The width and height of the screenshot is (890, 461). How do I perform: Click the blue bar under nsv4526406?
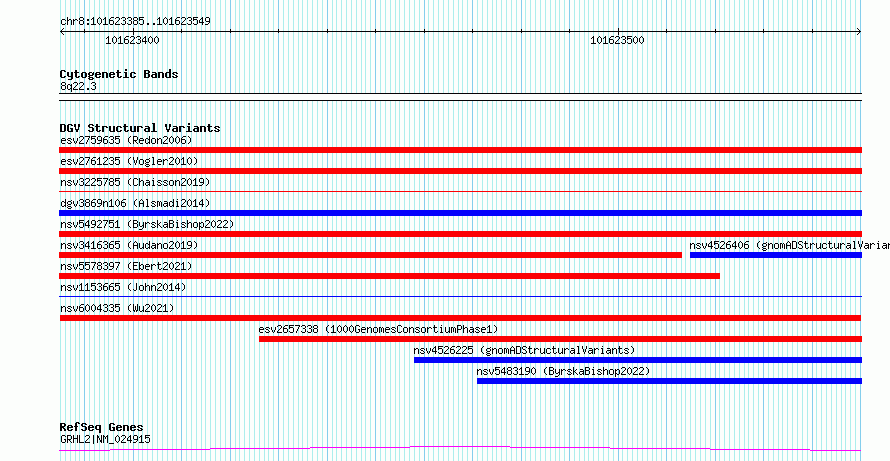tap(776, 255)
